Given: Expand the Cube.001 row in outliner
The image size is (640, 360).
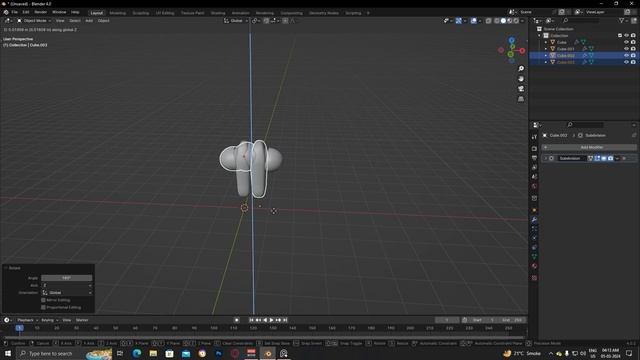Looking at the screenshot, I should pyautogui.click(x=546, y=49).
